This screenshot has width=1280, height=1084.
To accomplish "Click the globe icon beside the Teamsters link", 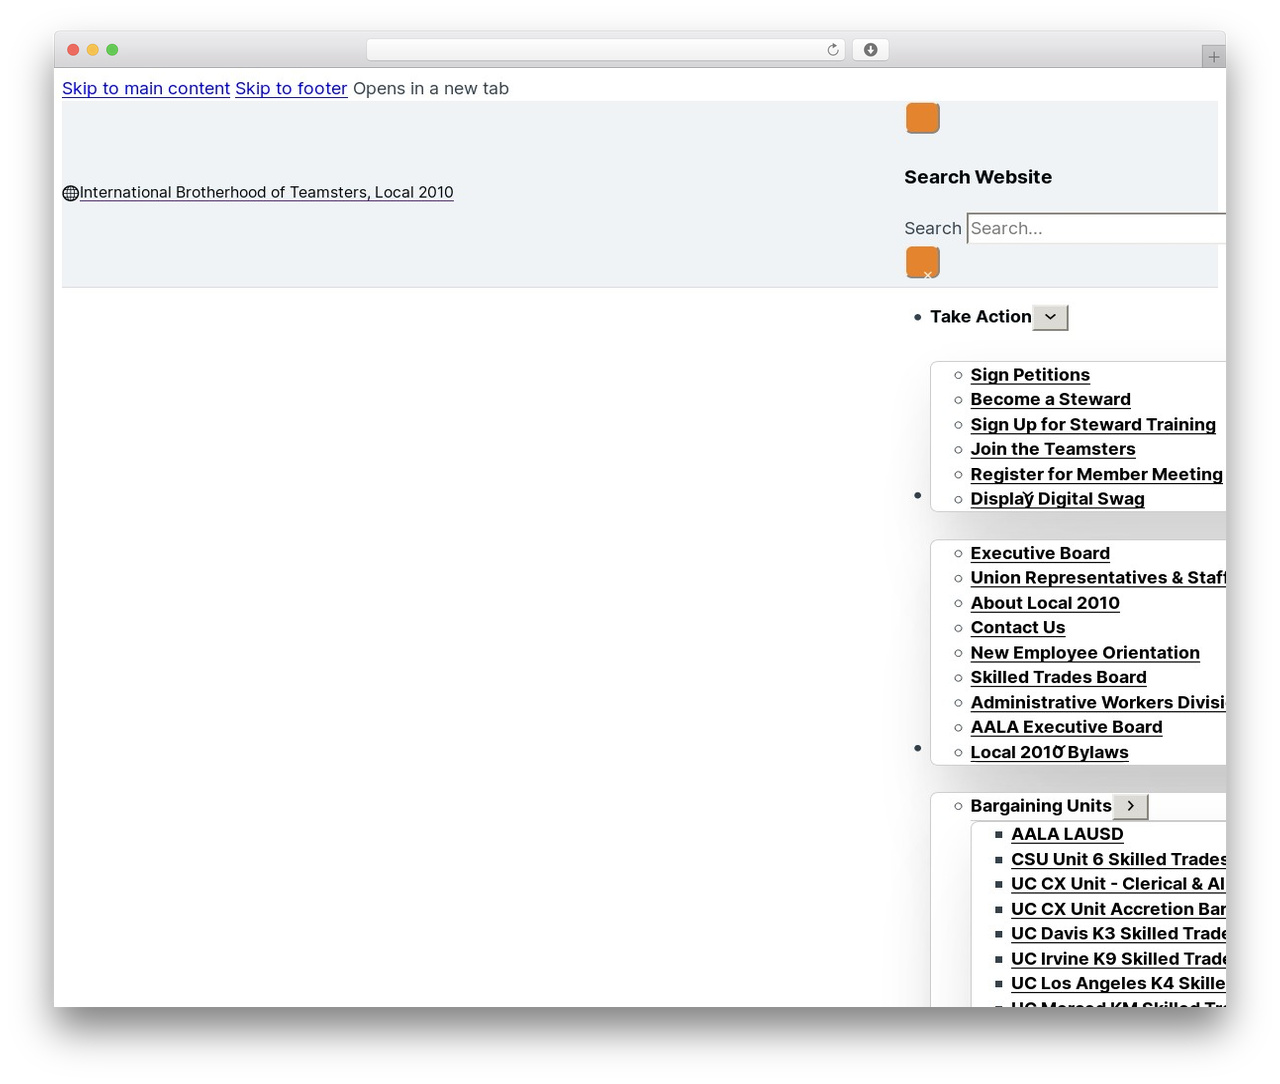I will tap(70, 193).
